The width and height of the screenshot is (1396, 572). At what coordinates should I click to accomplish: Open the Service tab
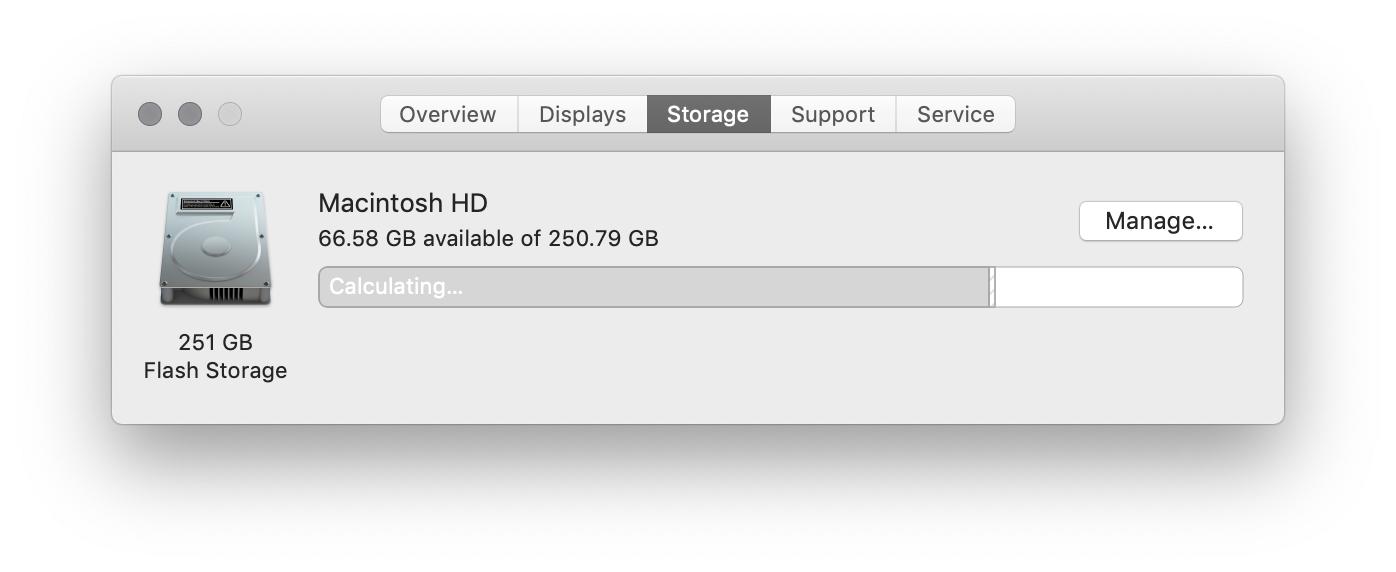pos(956,114)
